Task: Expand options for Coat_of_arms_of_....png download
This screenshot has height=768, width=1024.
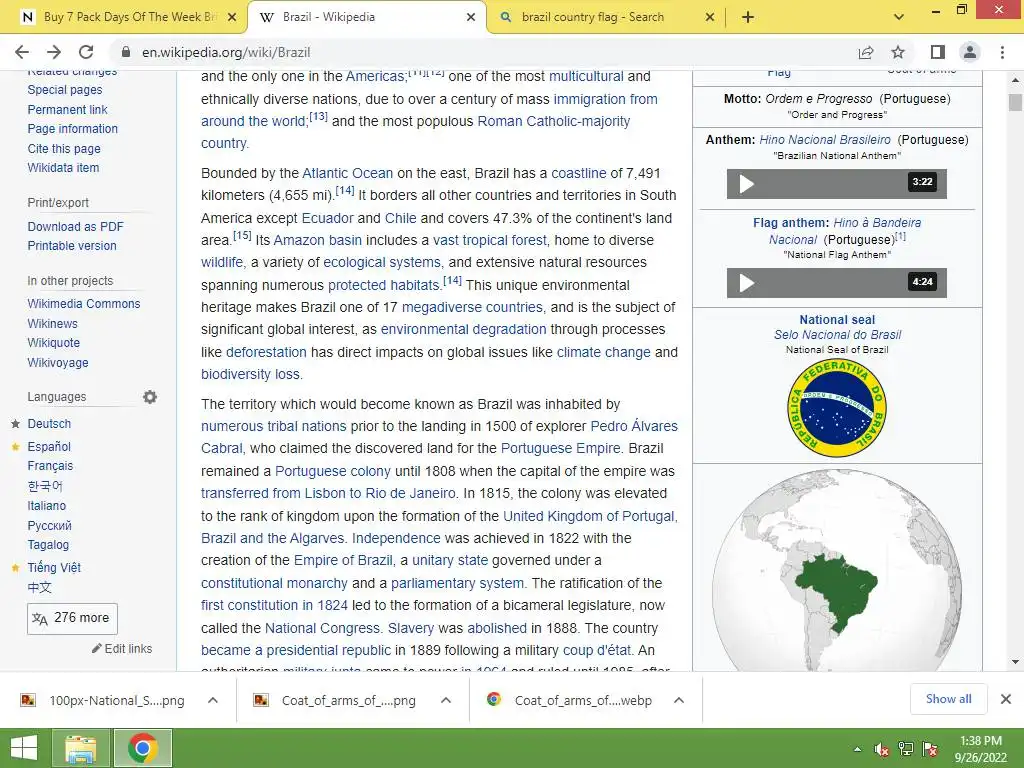Action: pyautogui.click(x=446, y=700)
